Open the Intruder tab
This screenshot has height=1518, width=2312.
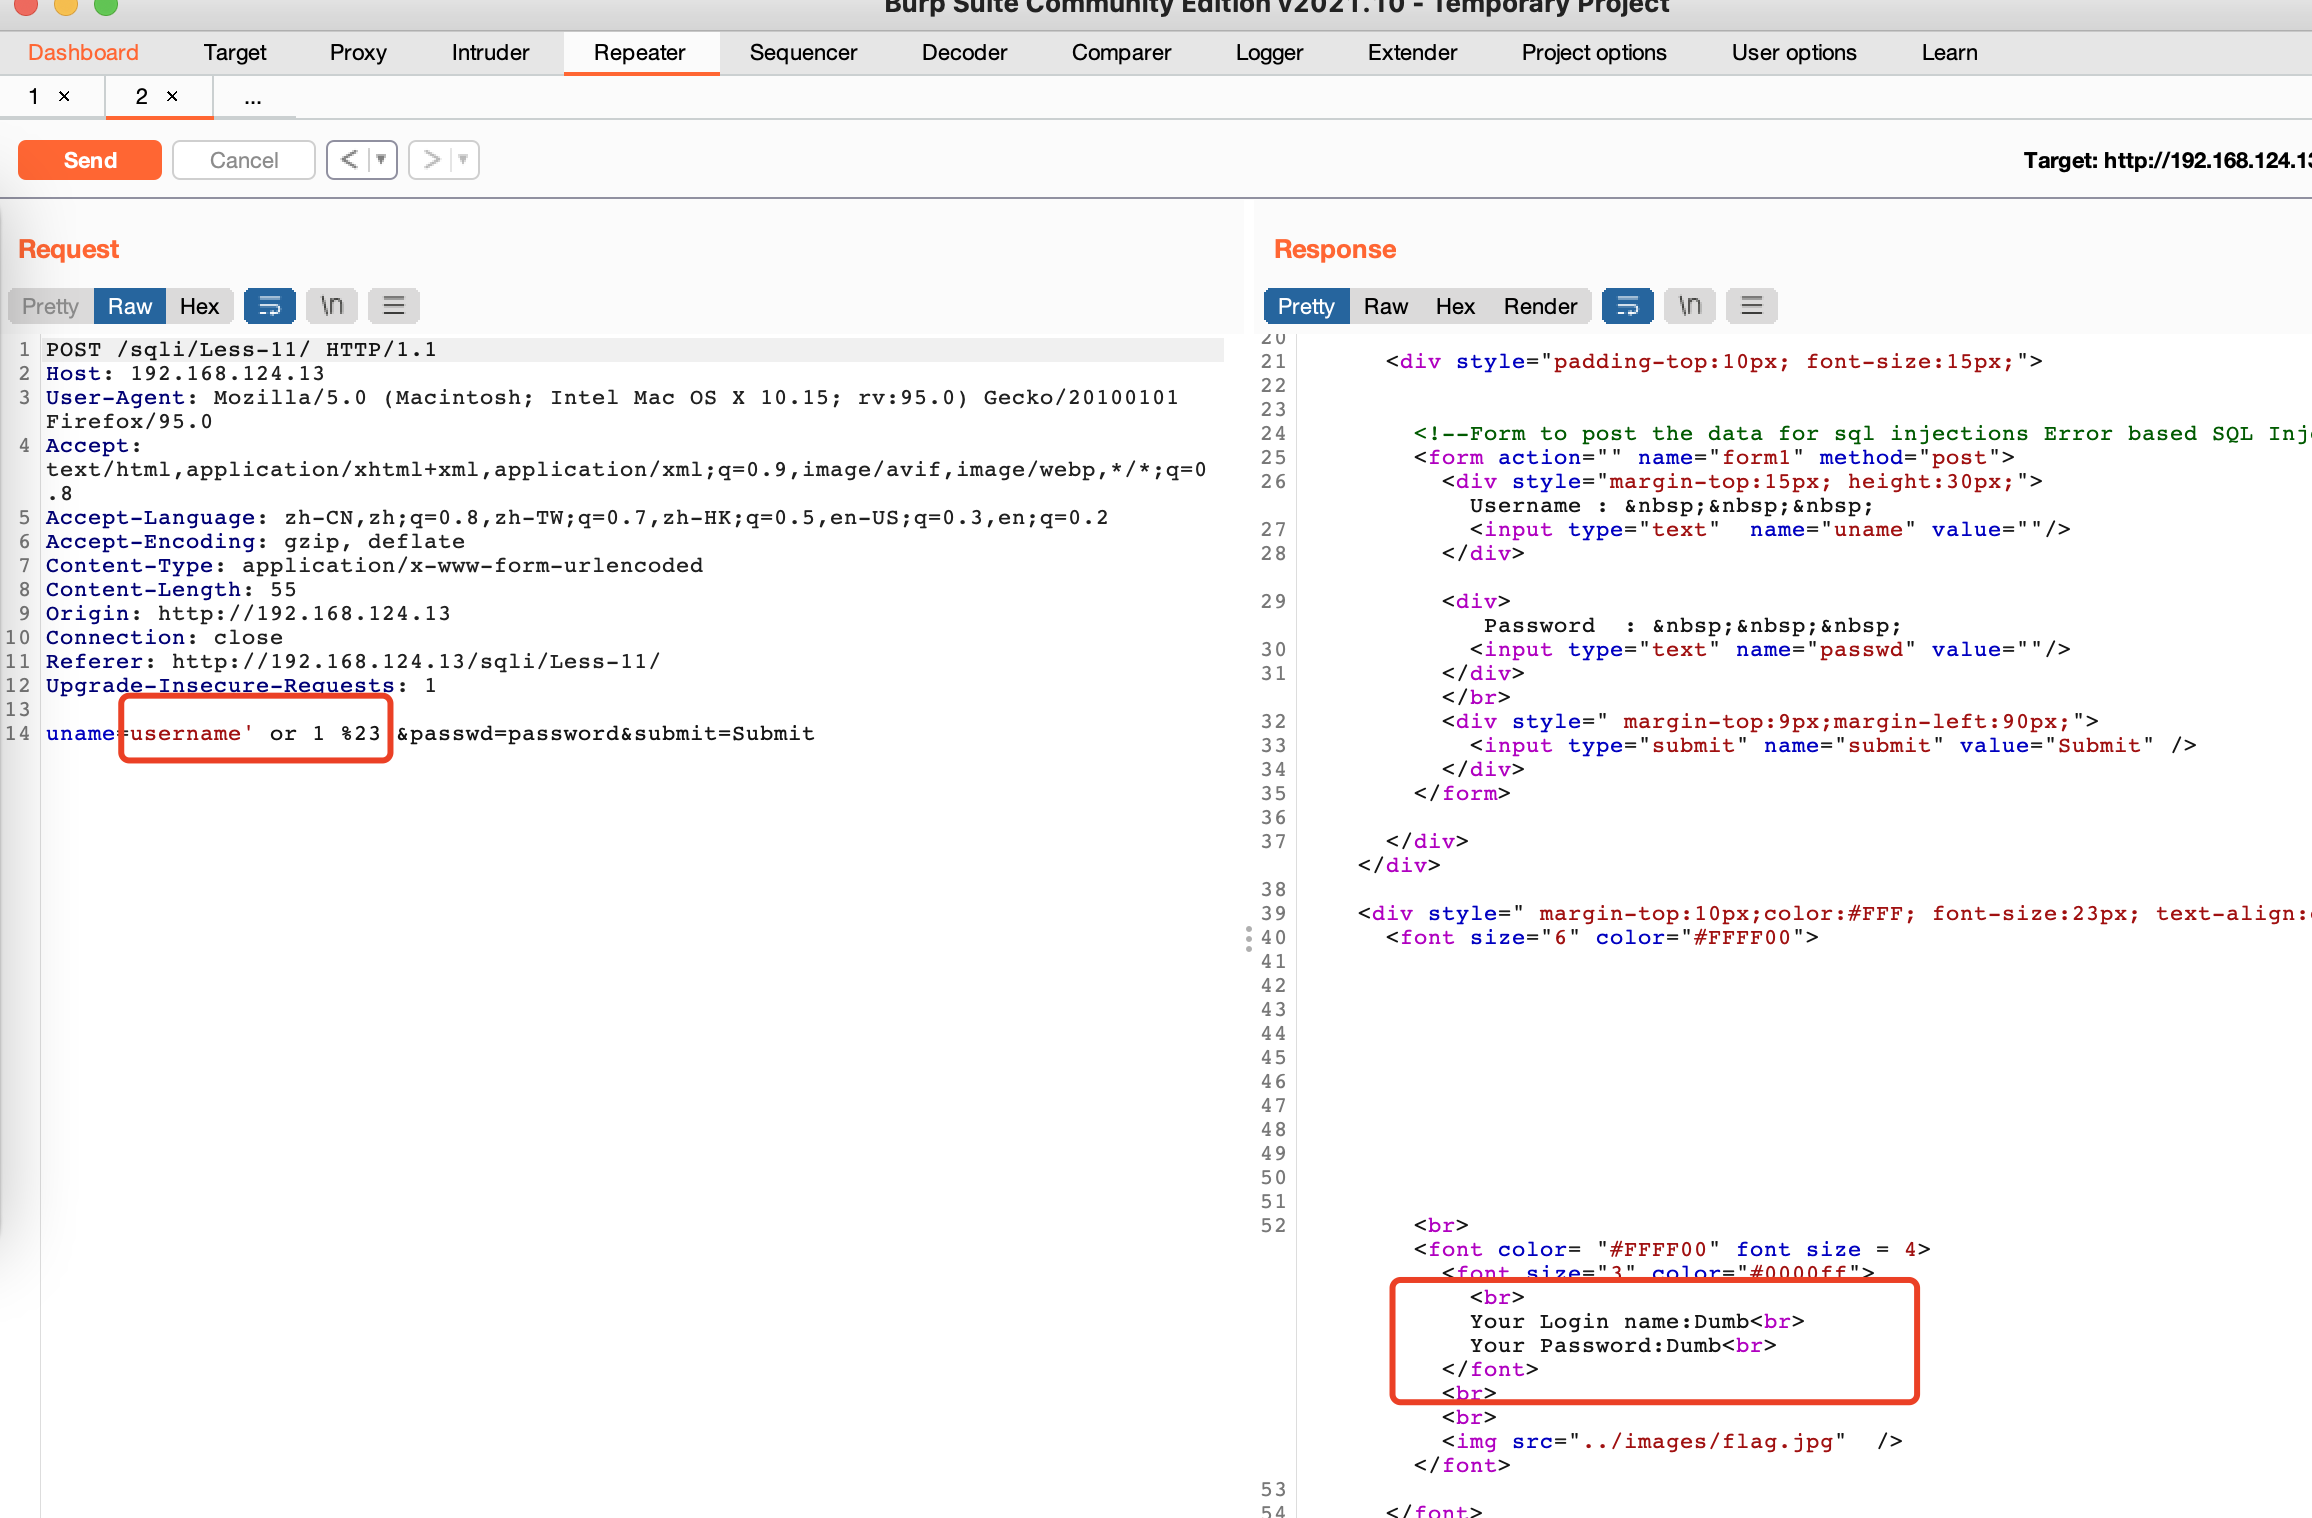coord(490,52)
